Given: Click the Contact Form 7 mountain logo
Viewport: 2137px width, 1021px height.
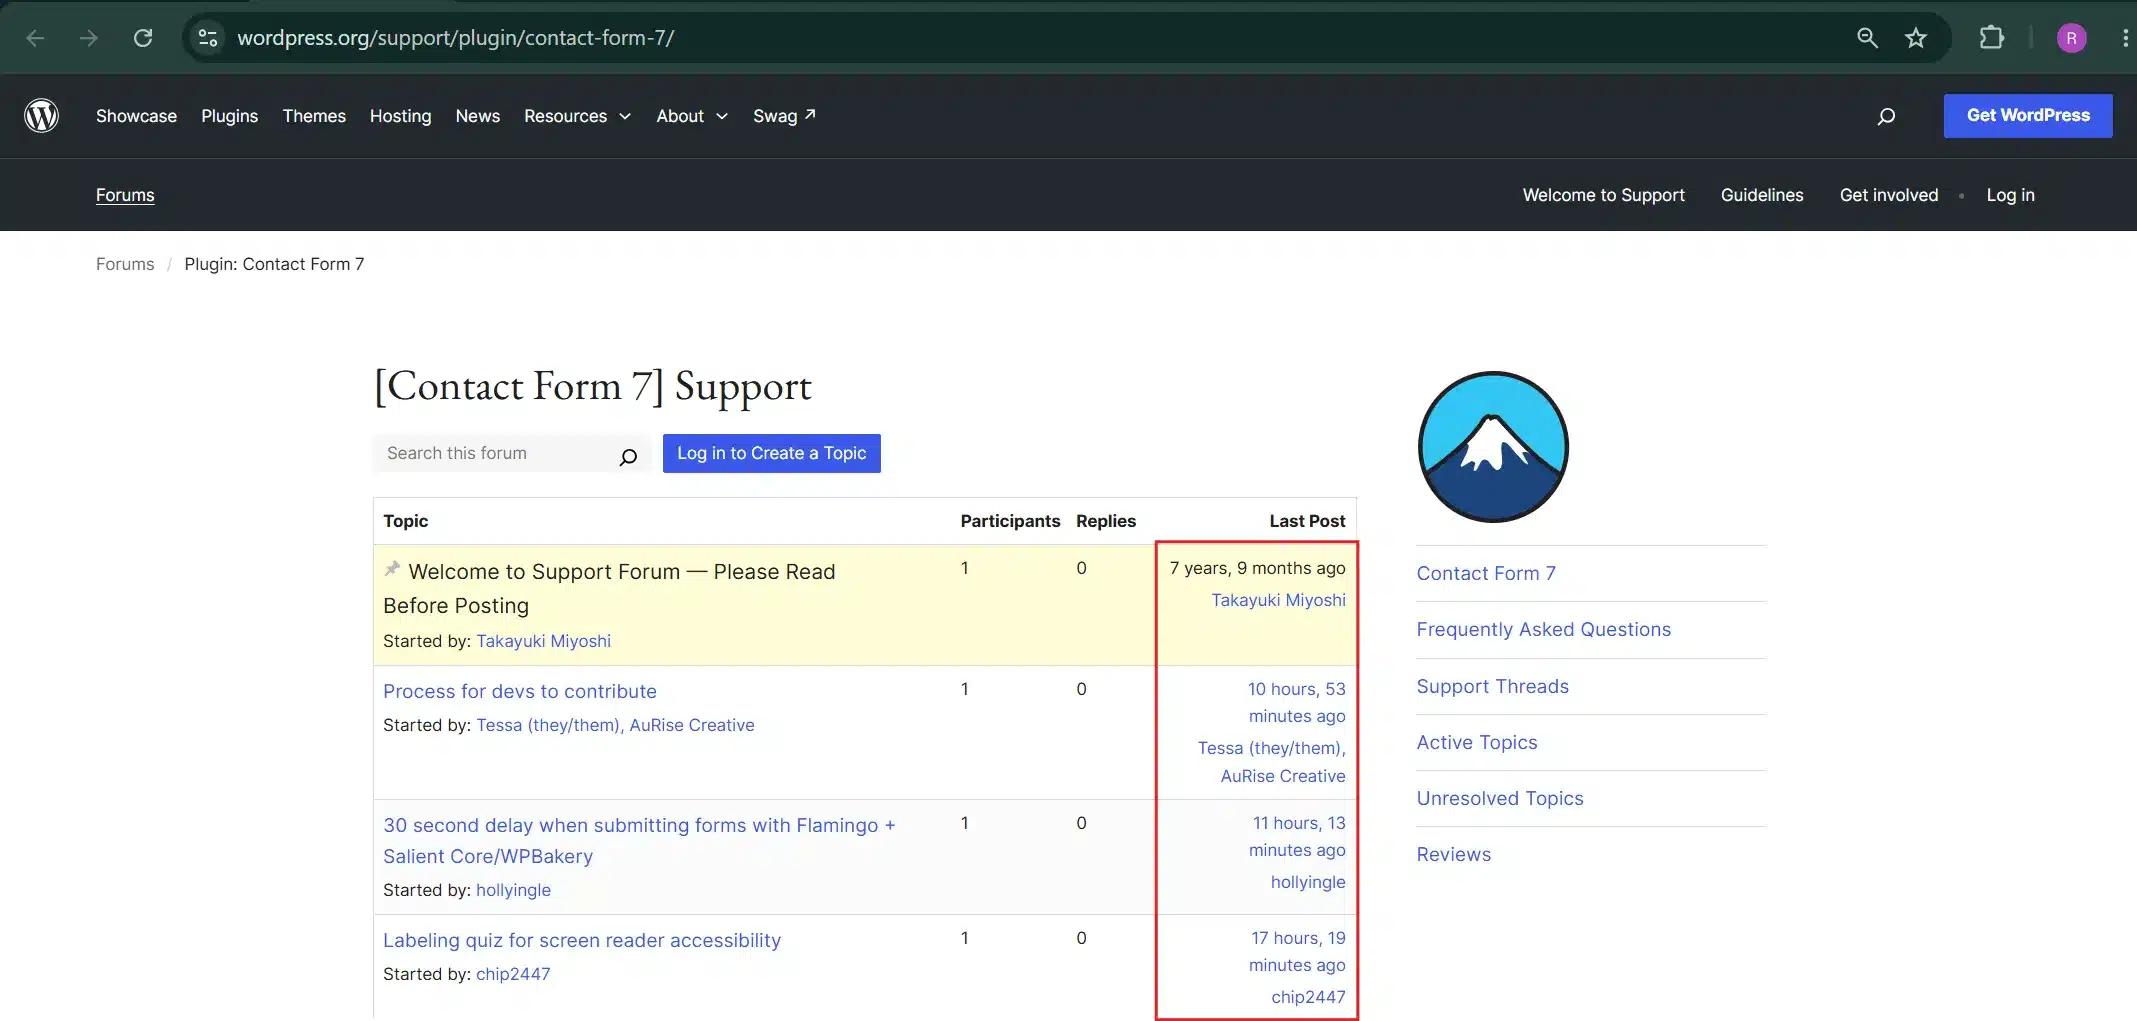Looking at the screenshot, I should [1493, 447].
